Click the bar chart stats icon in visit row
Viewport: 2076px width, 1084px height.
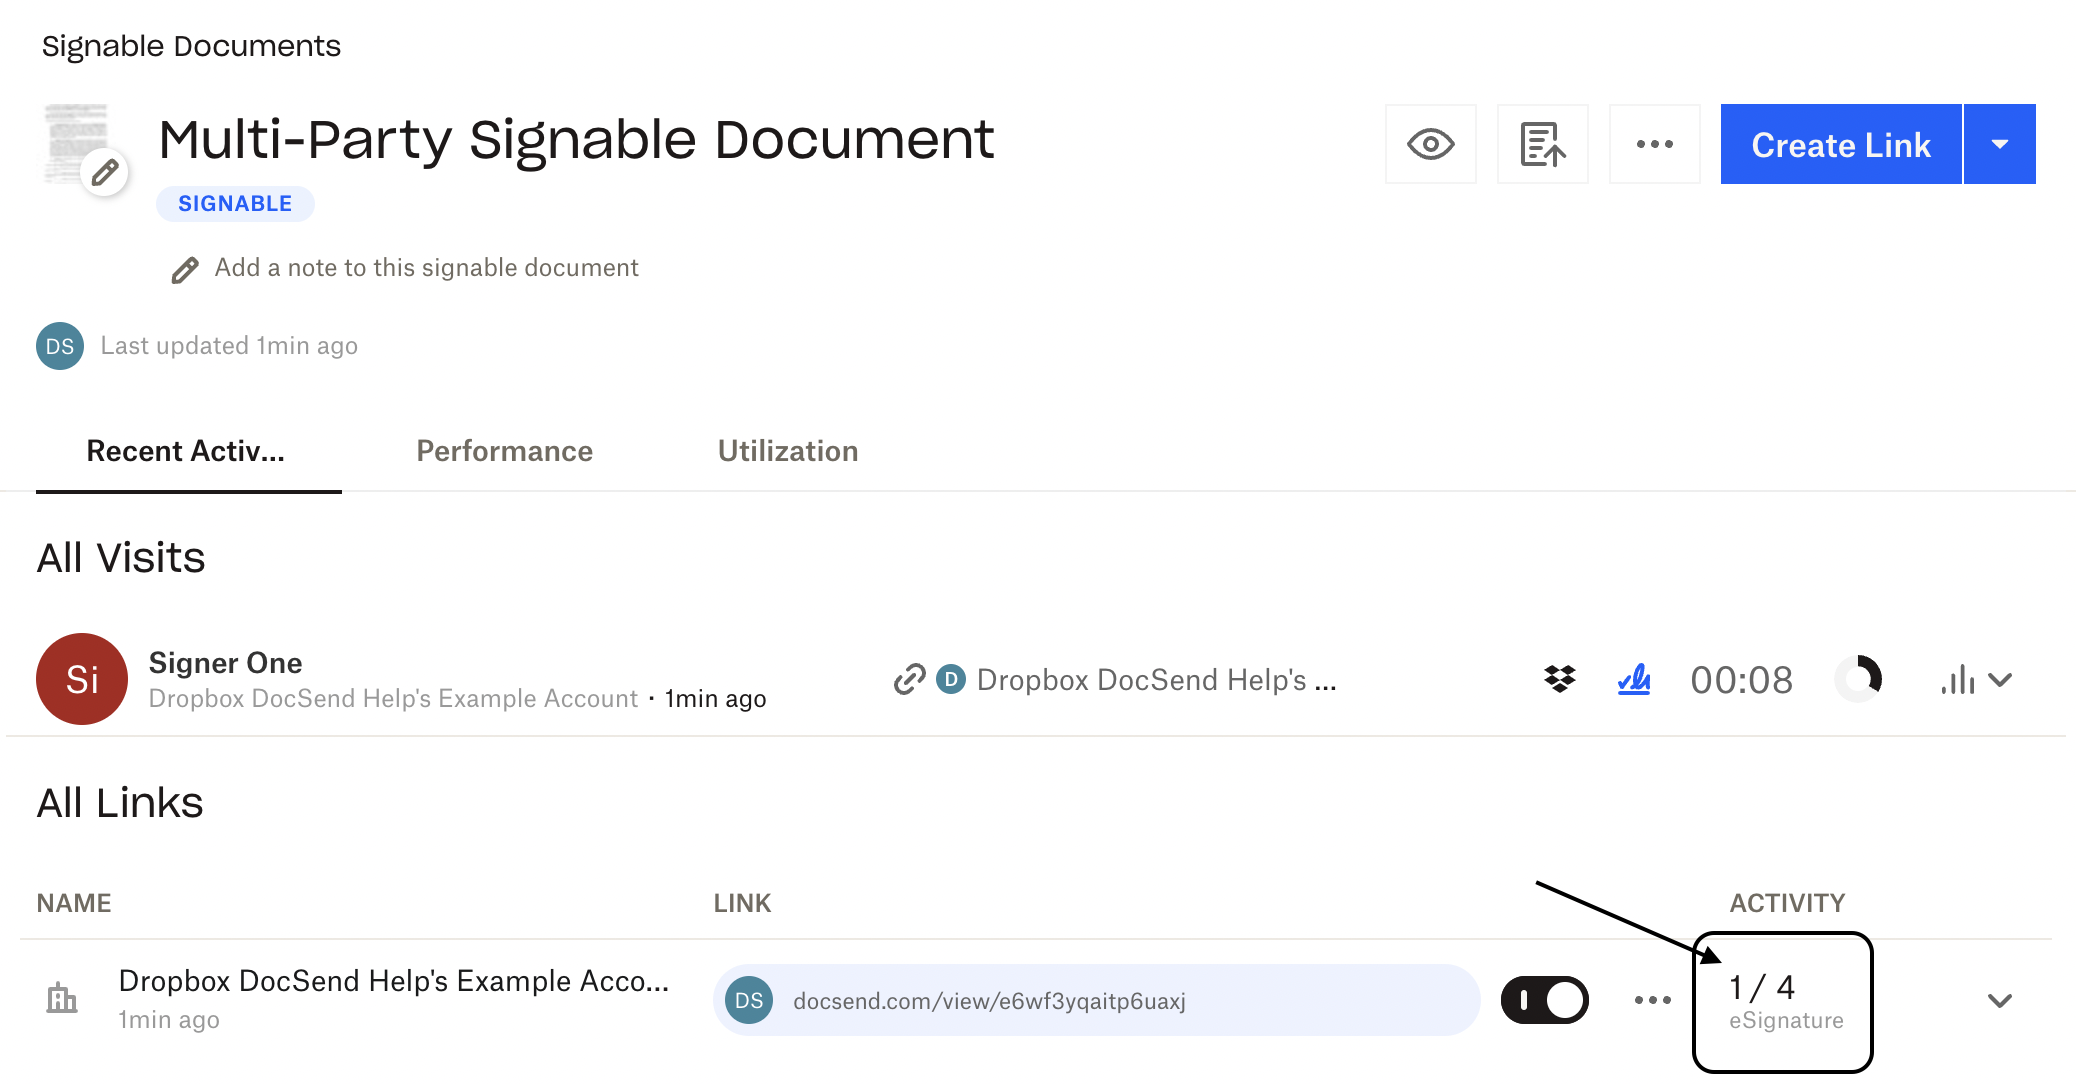(x=1957, y=680)
